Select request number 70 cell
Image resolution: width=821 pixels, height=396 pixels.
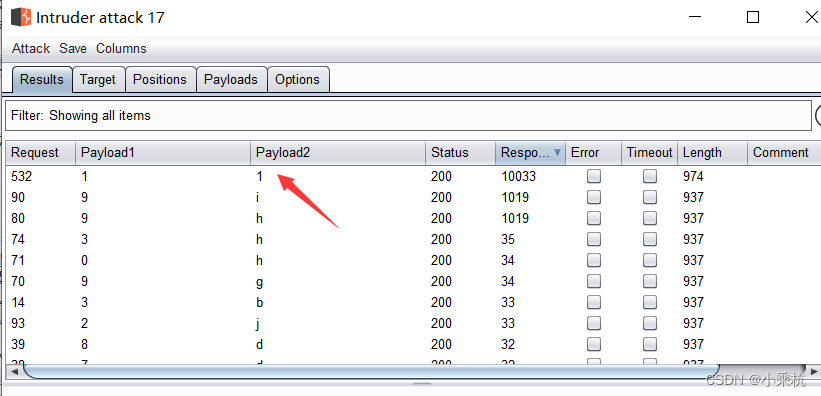[x=18, y=281]
